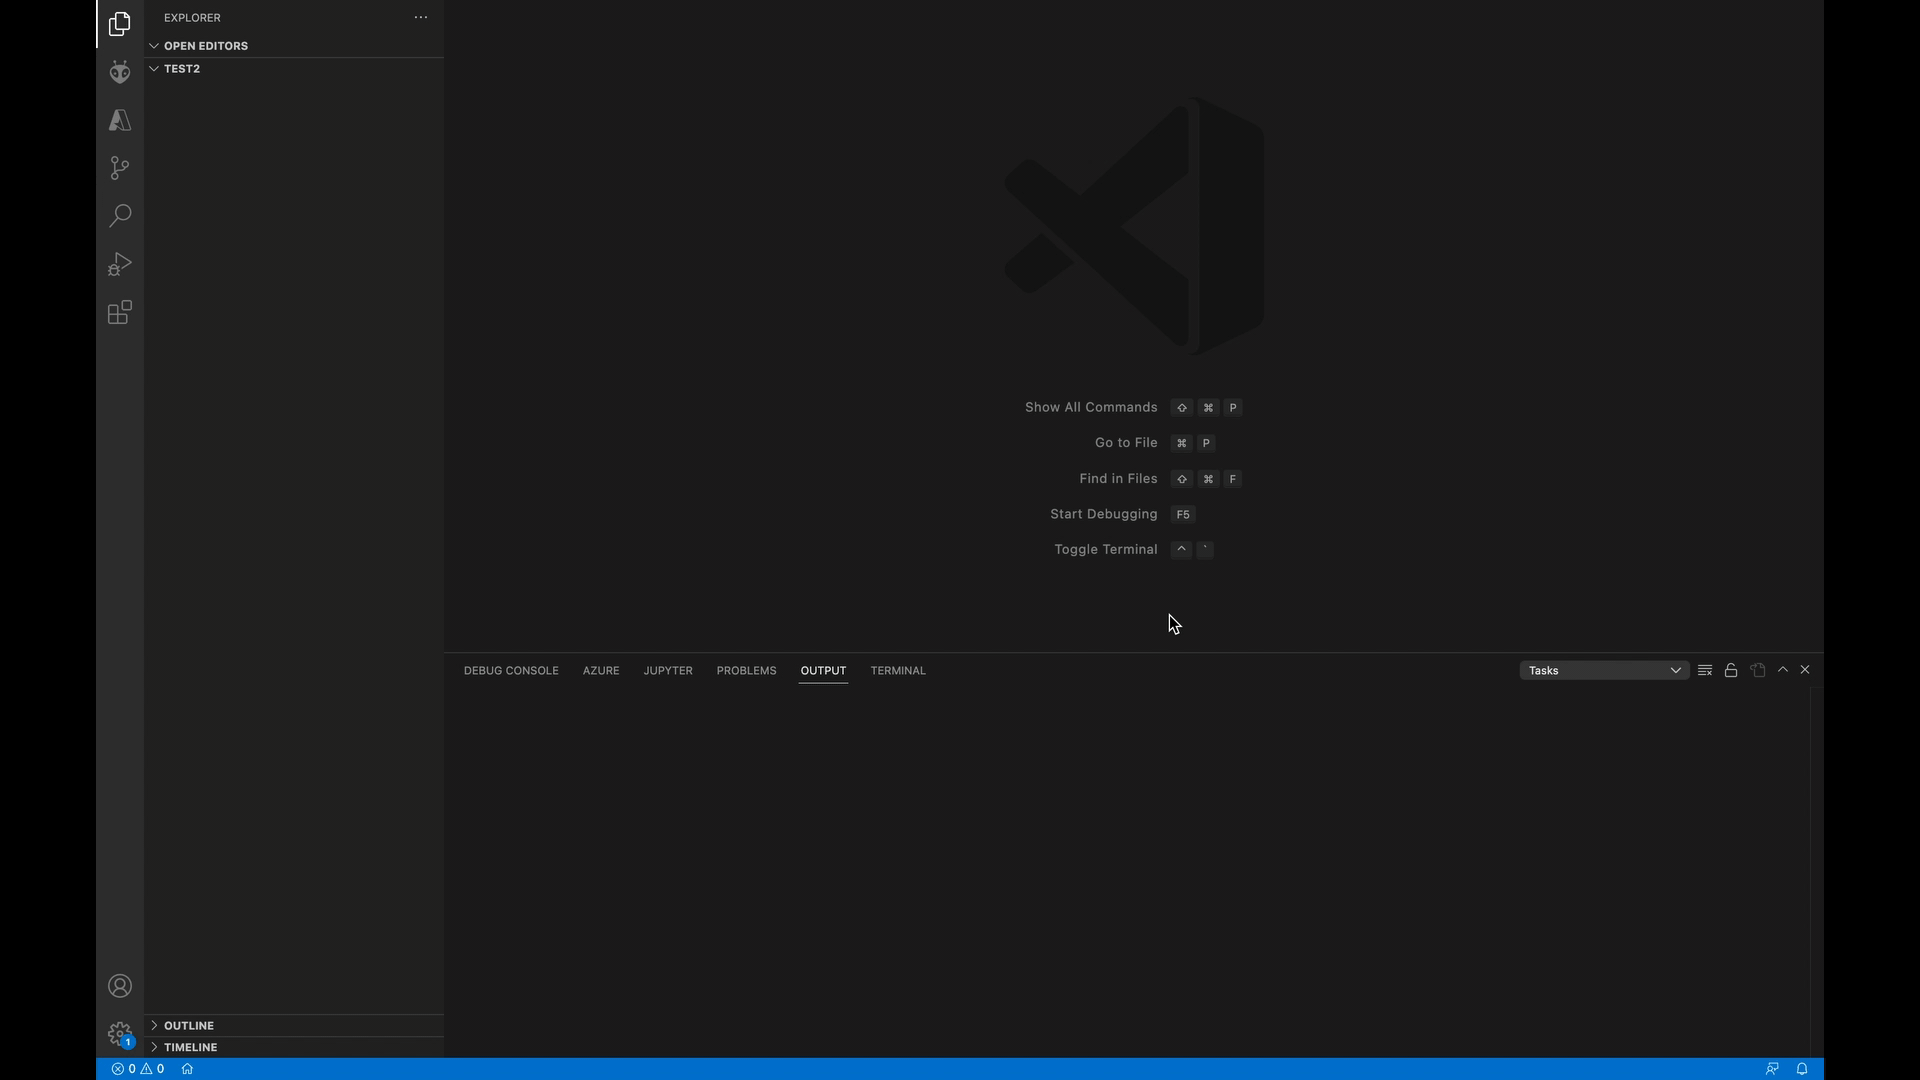Open the Extensions view
The height and width of the screenshot is (1080, 1920).
coord(120,313)
